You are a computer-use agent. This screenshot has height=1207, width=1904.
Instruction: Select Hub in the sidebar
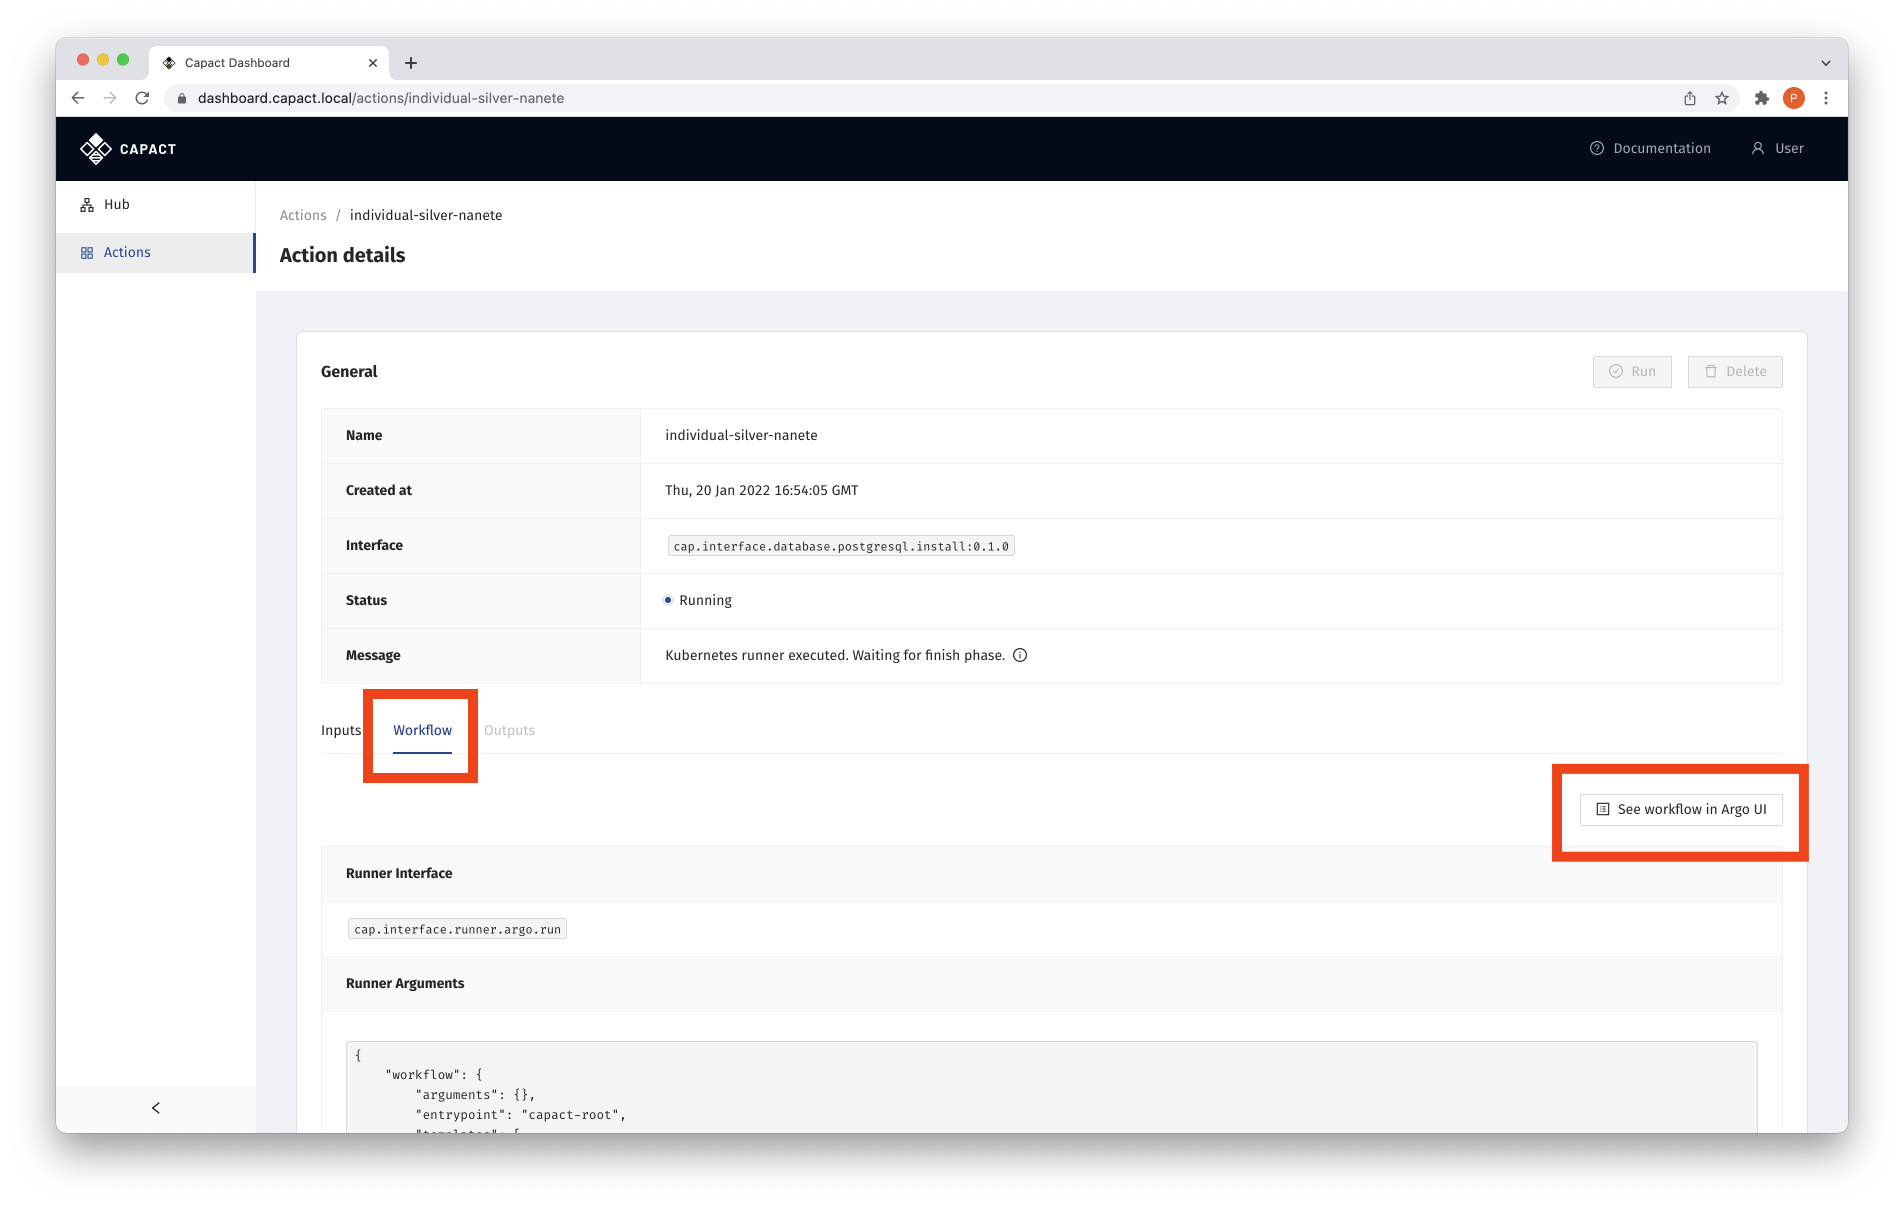click(x=116, y=204)
